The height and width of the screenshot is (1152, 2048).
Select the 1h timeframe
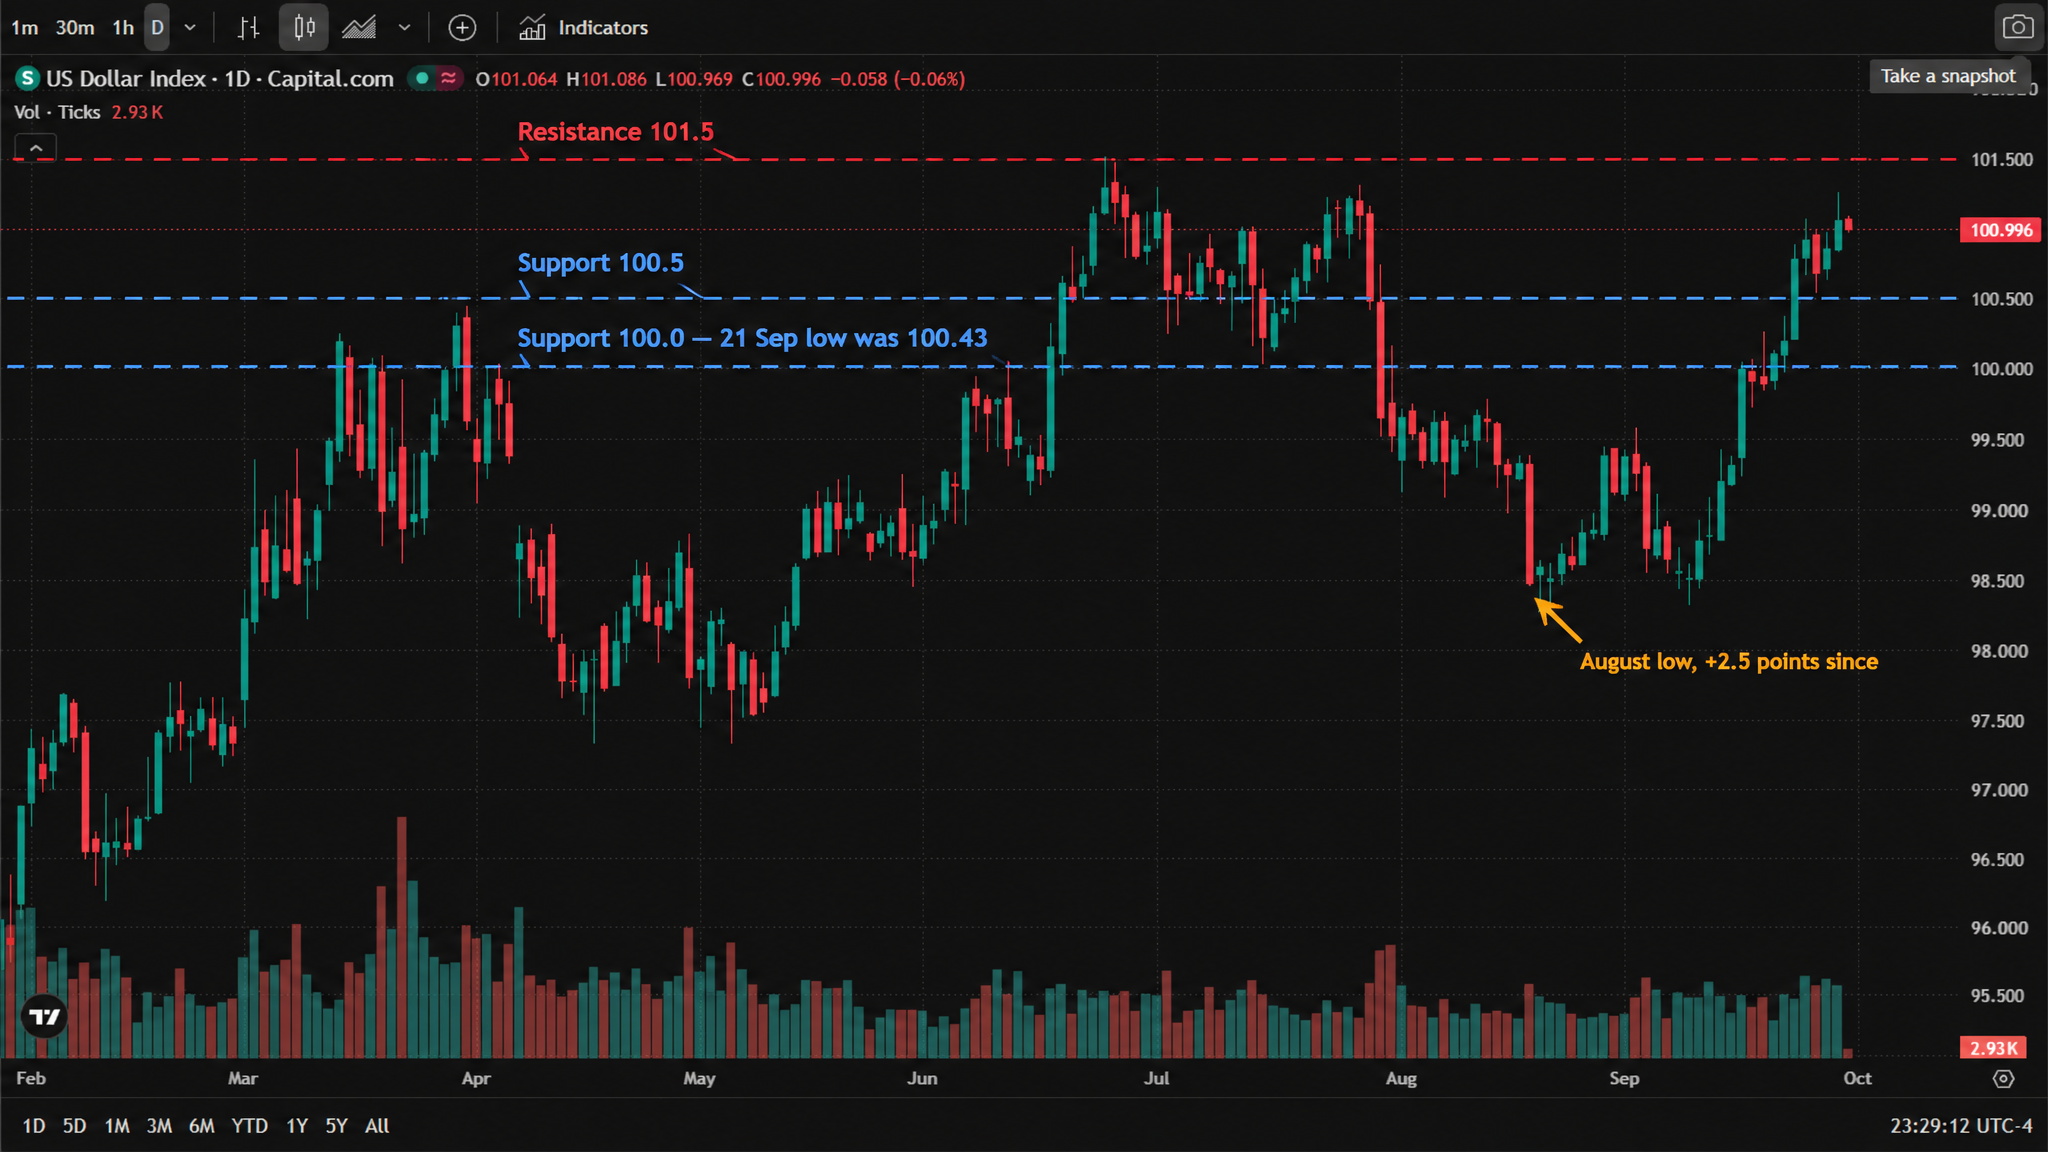tap(123, 28)
